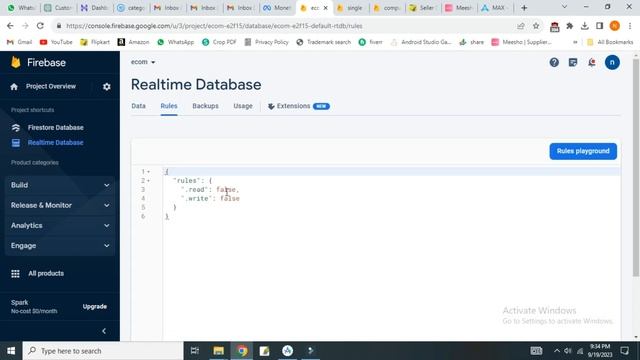
Task: Click the share page icon in the address bar
Action: tap(520, 26)
